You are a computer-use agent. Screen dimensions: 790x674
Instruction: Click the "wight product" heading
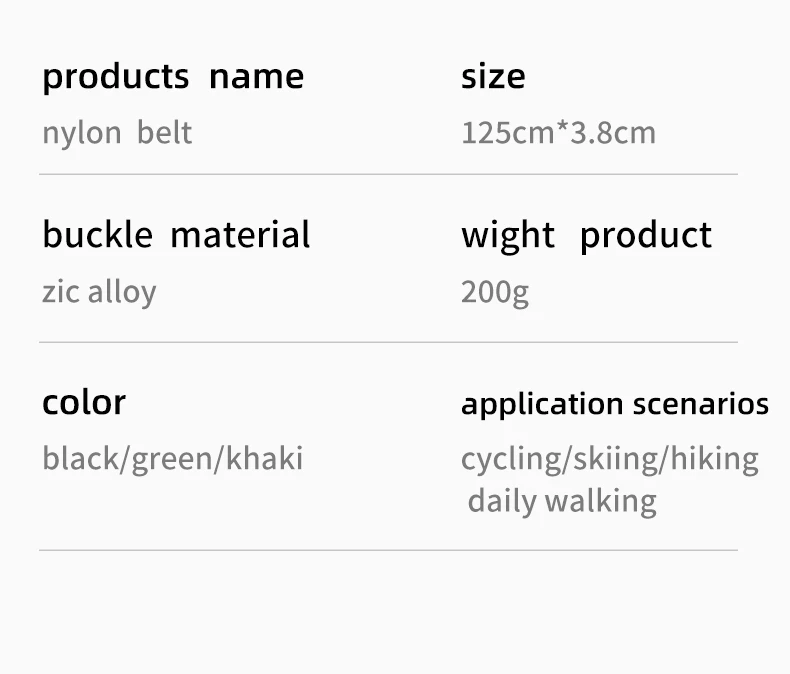click(586, 235)
